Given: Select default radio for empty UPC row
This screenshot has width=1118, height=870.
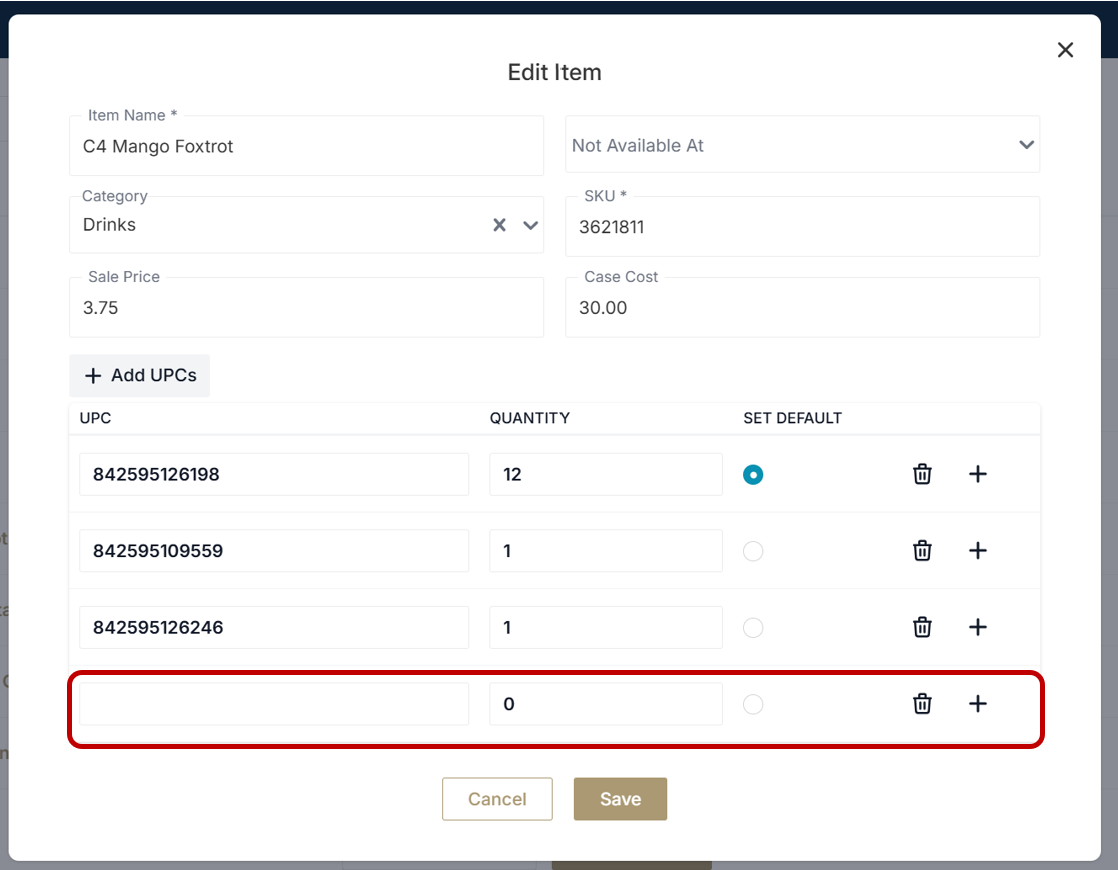Looking at the screenshot, I should coord(753,705).
